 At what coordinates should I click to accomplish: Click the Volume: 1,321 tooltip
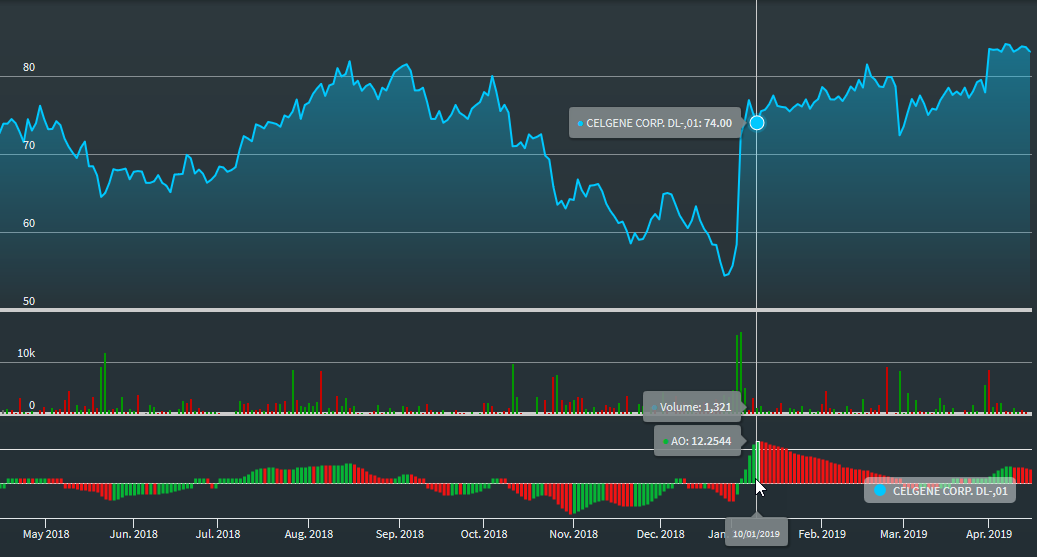click(694, 407)
